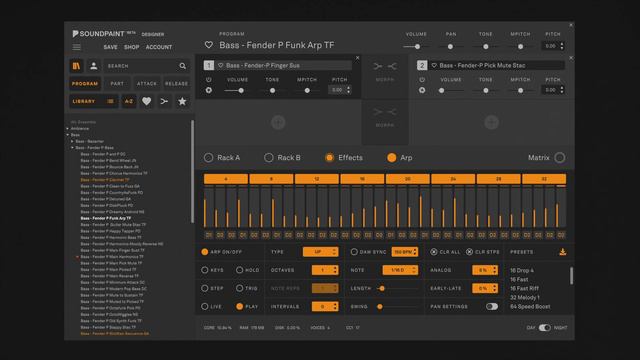Toggle the power icon of part 2

click(422, 80)
